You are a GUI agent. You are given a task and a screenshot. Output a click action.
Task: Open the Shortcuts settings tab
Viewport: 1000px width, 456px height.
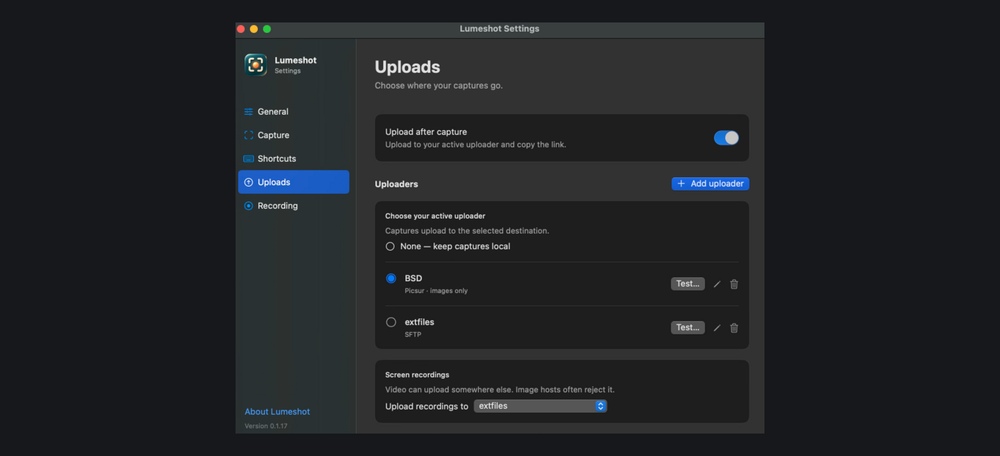pyautogui.click(x=293, y=159)
